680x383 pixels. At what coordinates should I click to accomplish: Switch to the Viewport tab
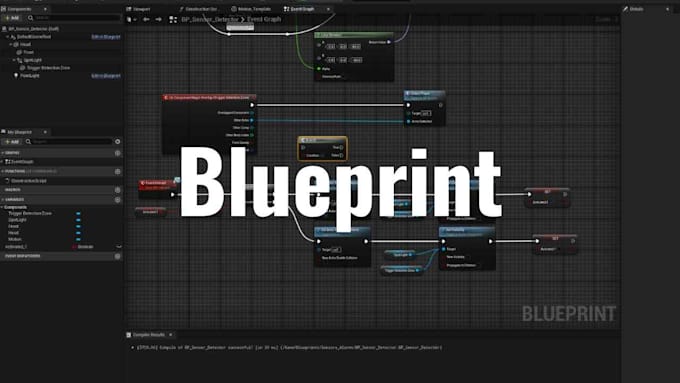[138, 9]
